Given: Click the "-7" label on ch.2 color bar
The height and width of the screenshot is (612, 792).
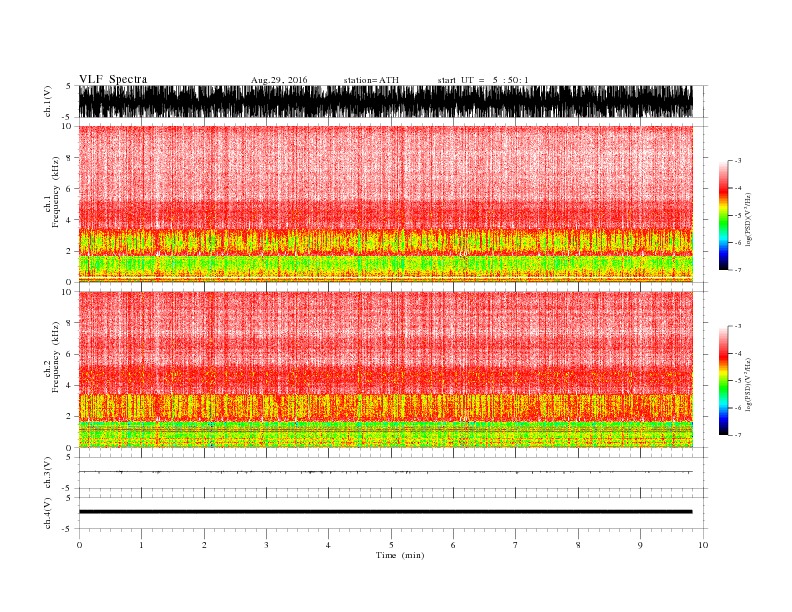Looking at the screenshot, I should (x=737, y=435).
